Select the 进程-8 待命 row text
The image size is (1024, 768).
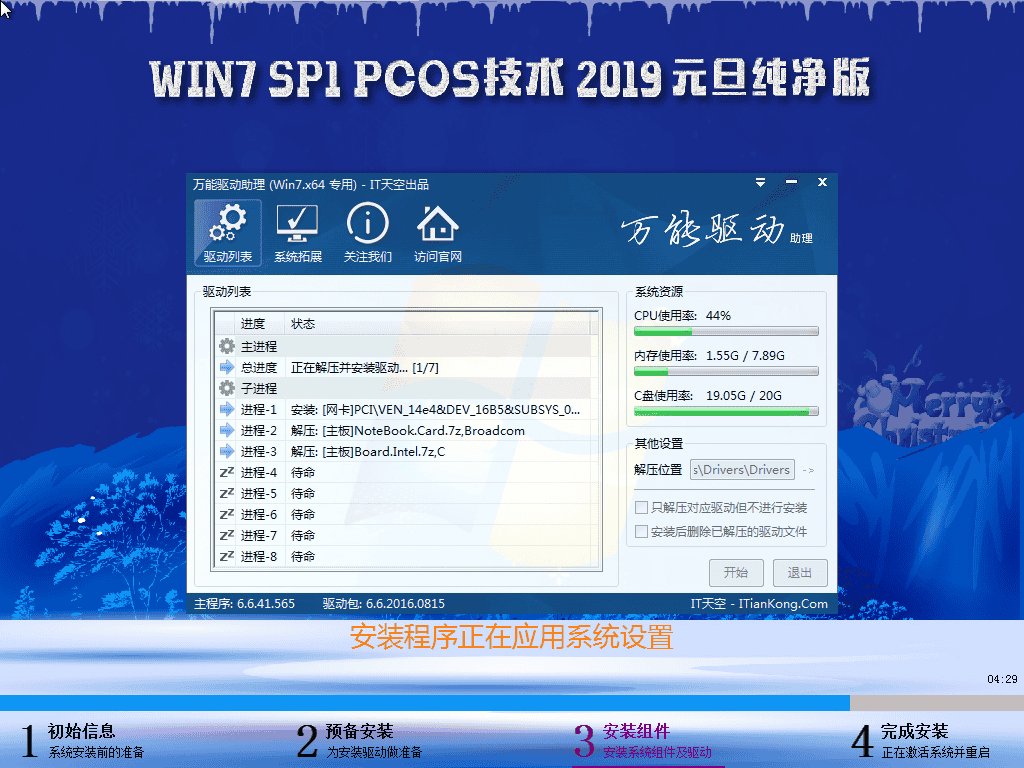[302, 556]
